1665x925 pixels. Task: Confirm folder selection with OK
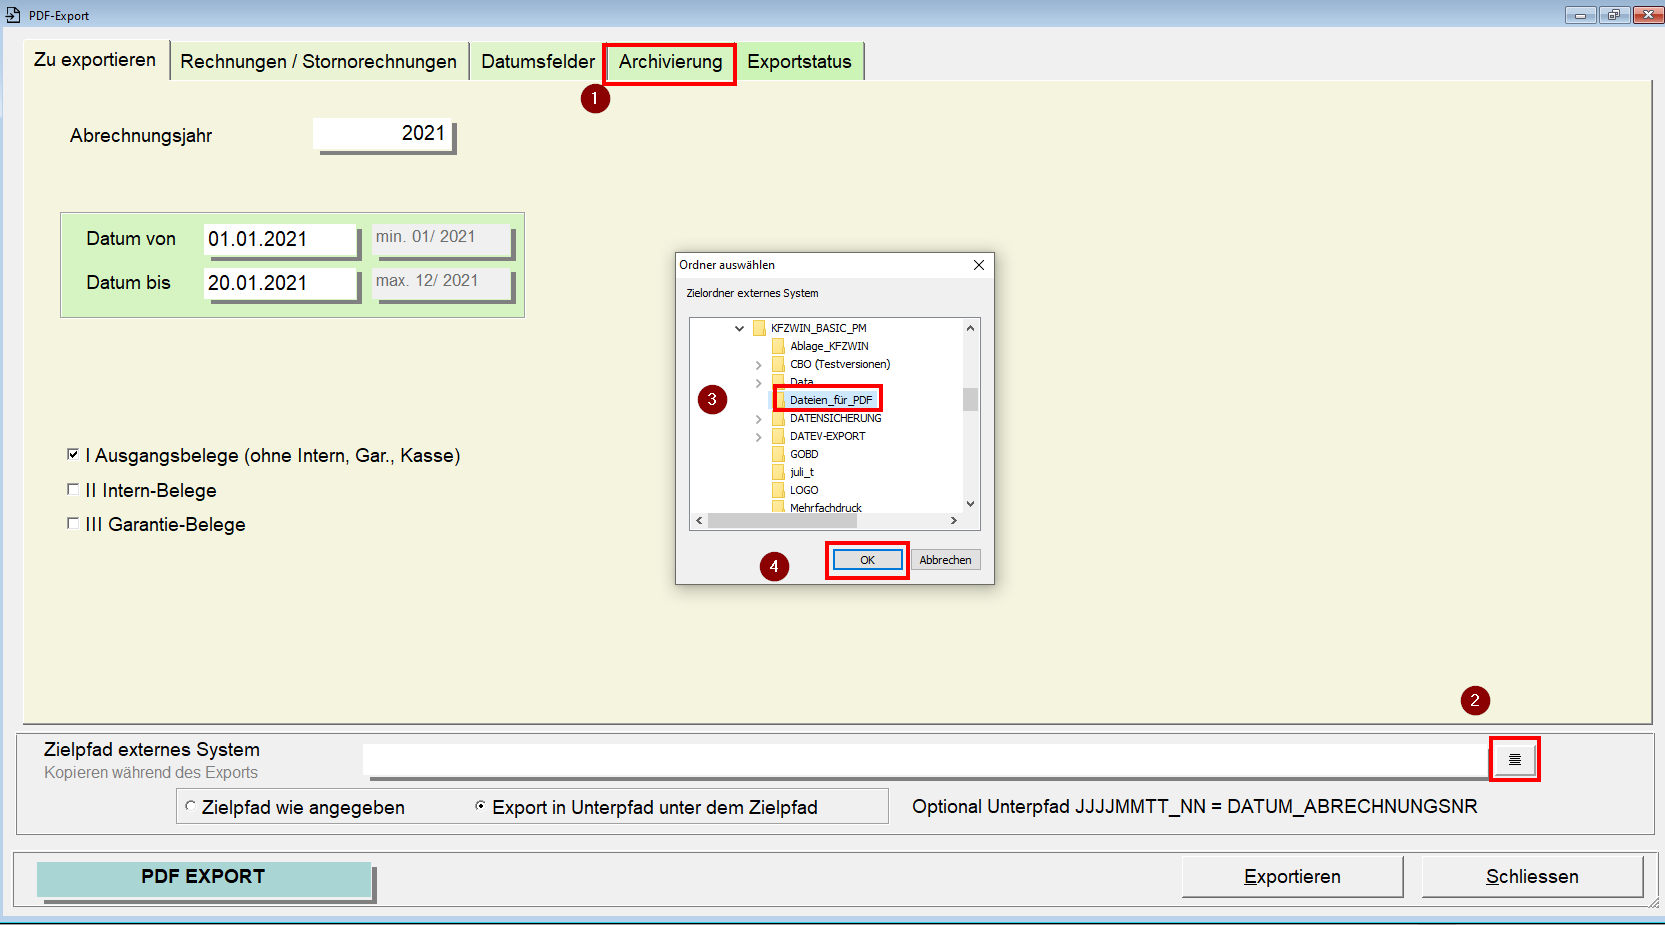pyautogui.click(x=867, y=560)
